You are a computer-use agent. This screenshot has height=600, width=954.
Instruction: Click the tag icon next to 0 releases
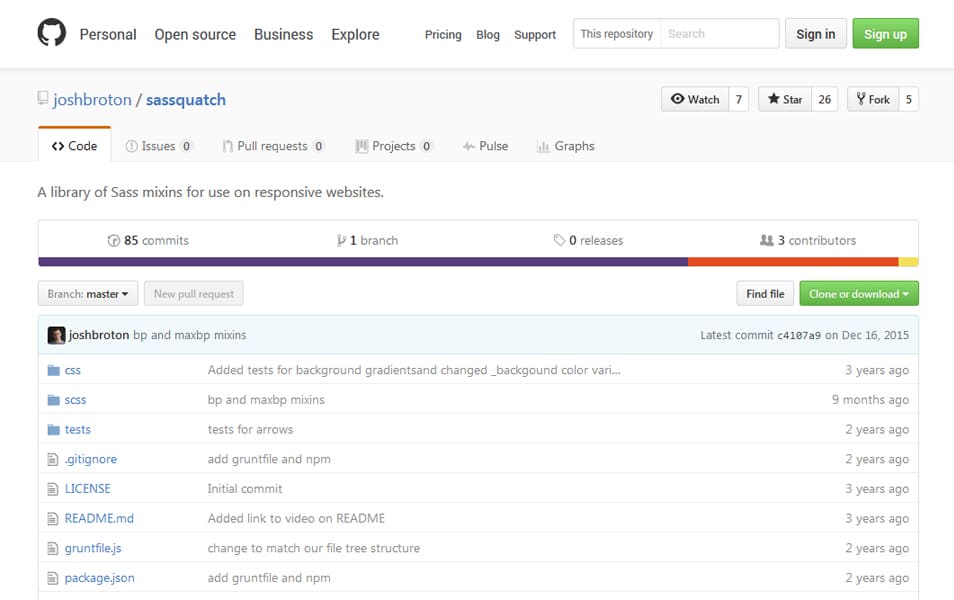[x=559, y=240]
